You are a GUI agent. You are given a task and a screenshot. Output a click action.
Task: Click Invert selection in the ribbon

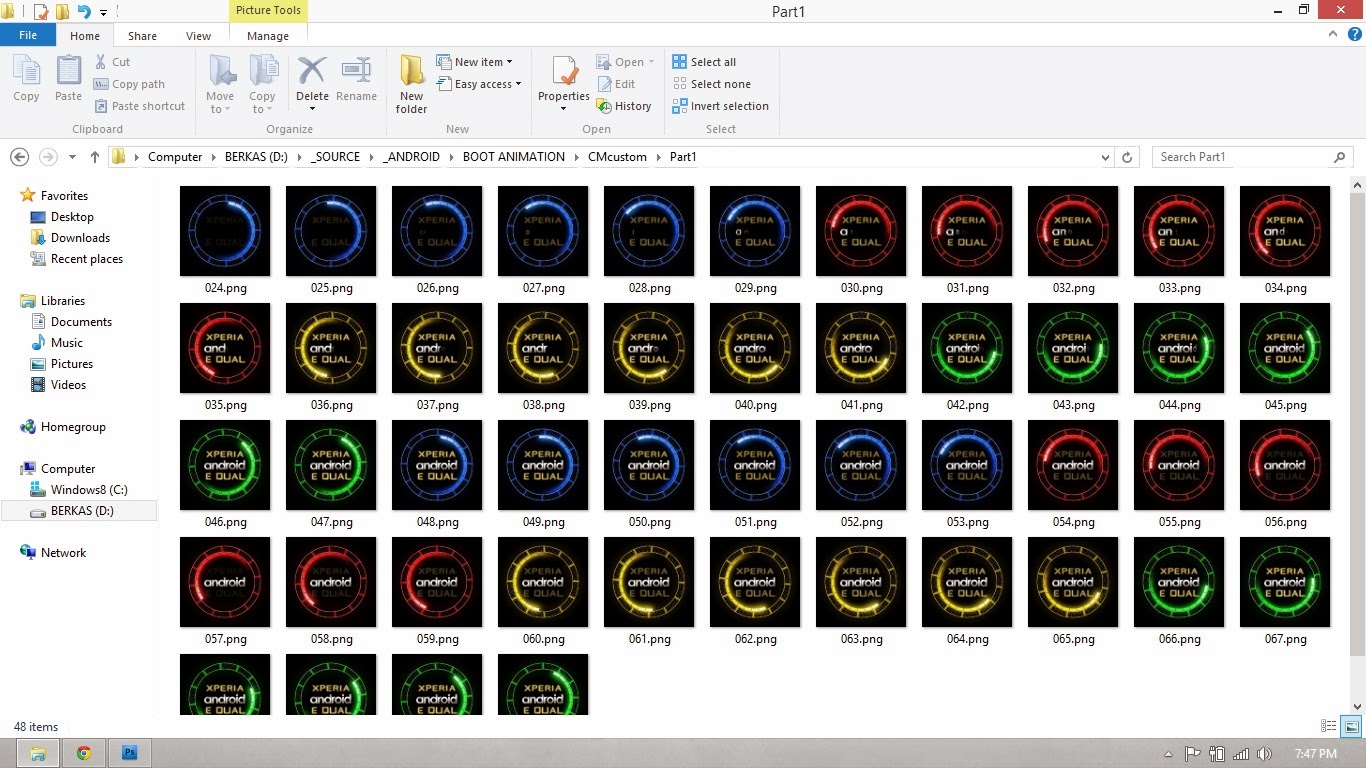coord(720,106)
